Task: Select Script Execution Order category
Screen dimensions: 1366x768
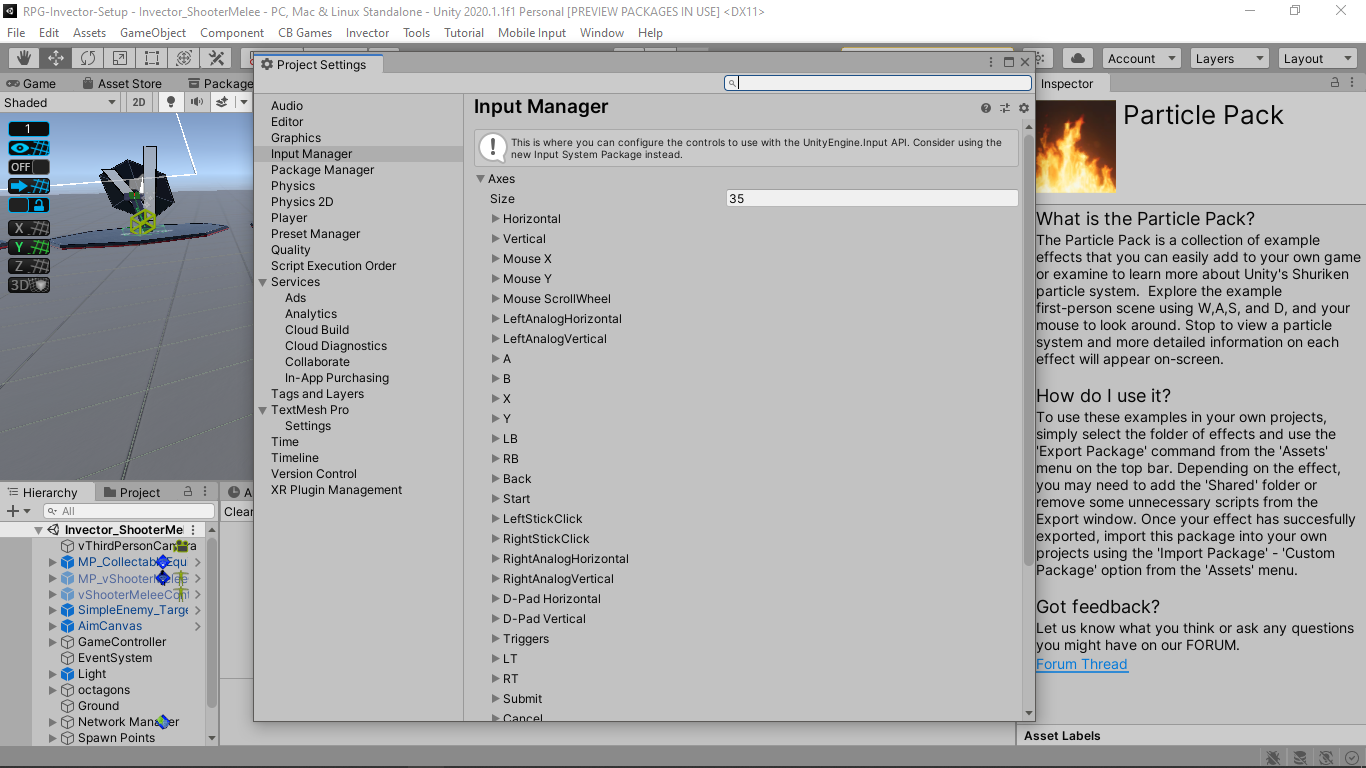Action: tap(333, 266)
